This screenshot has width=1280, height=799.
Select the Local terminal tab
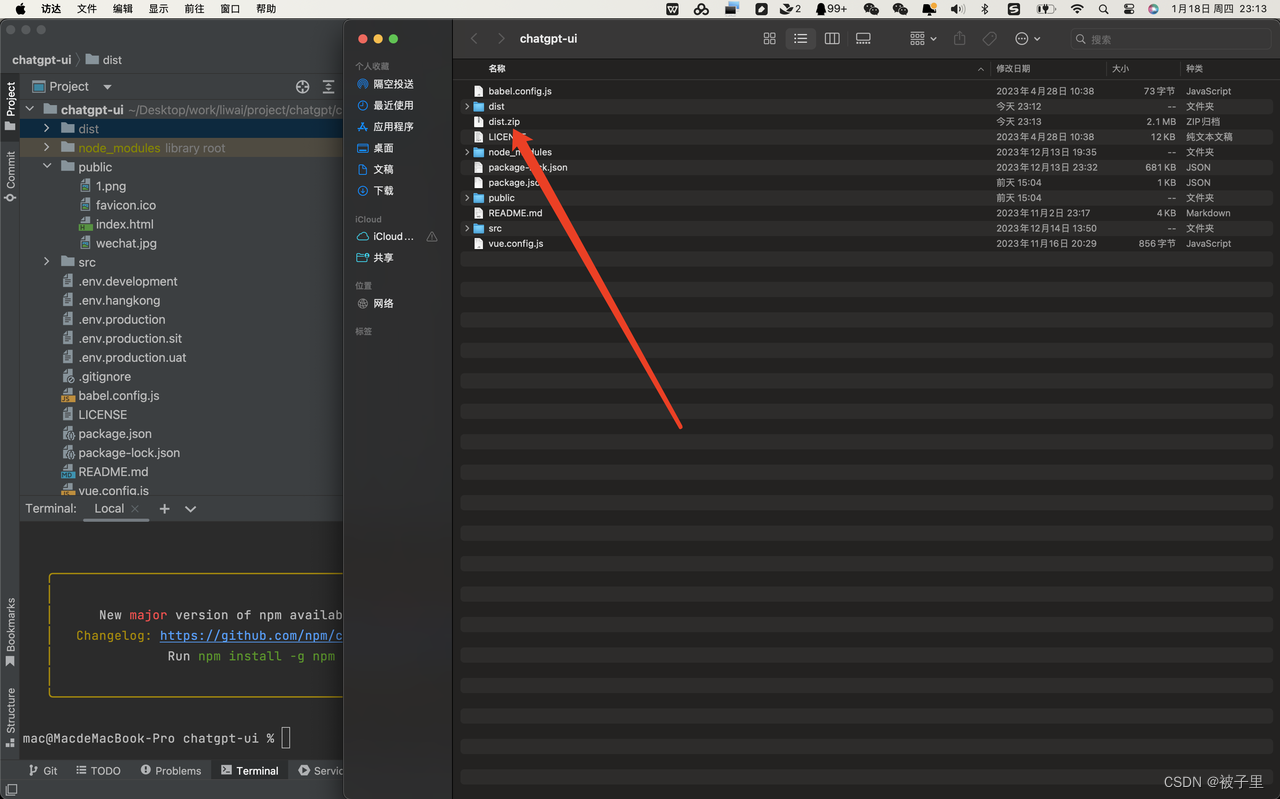pyautogui.click(x=109, y=509)
